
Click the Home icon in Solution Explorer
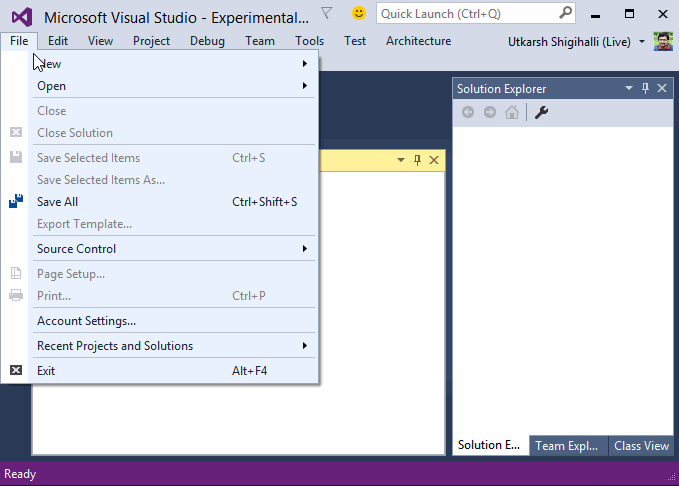point(511,112)
